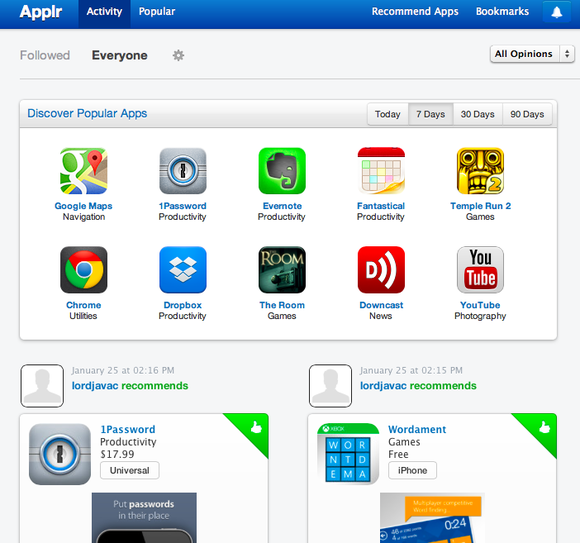Image resolution: width=580 pixels, height=543 pixels.
Task: Filter popular apps by 7 Days
Action: (x=431, y=114)
